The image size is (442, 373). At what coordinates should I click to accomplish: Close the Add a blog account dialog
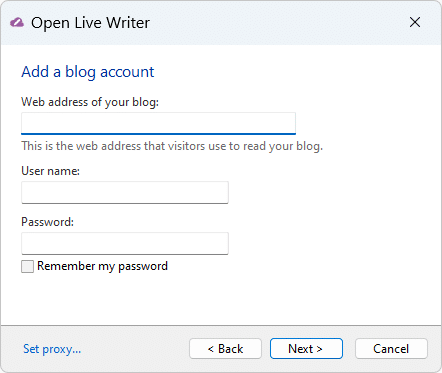[415, 22]
